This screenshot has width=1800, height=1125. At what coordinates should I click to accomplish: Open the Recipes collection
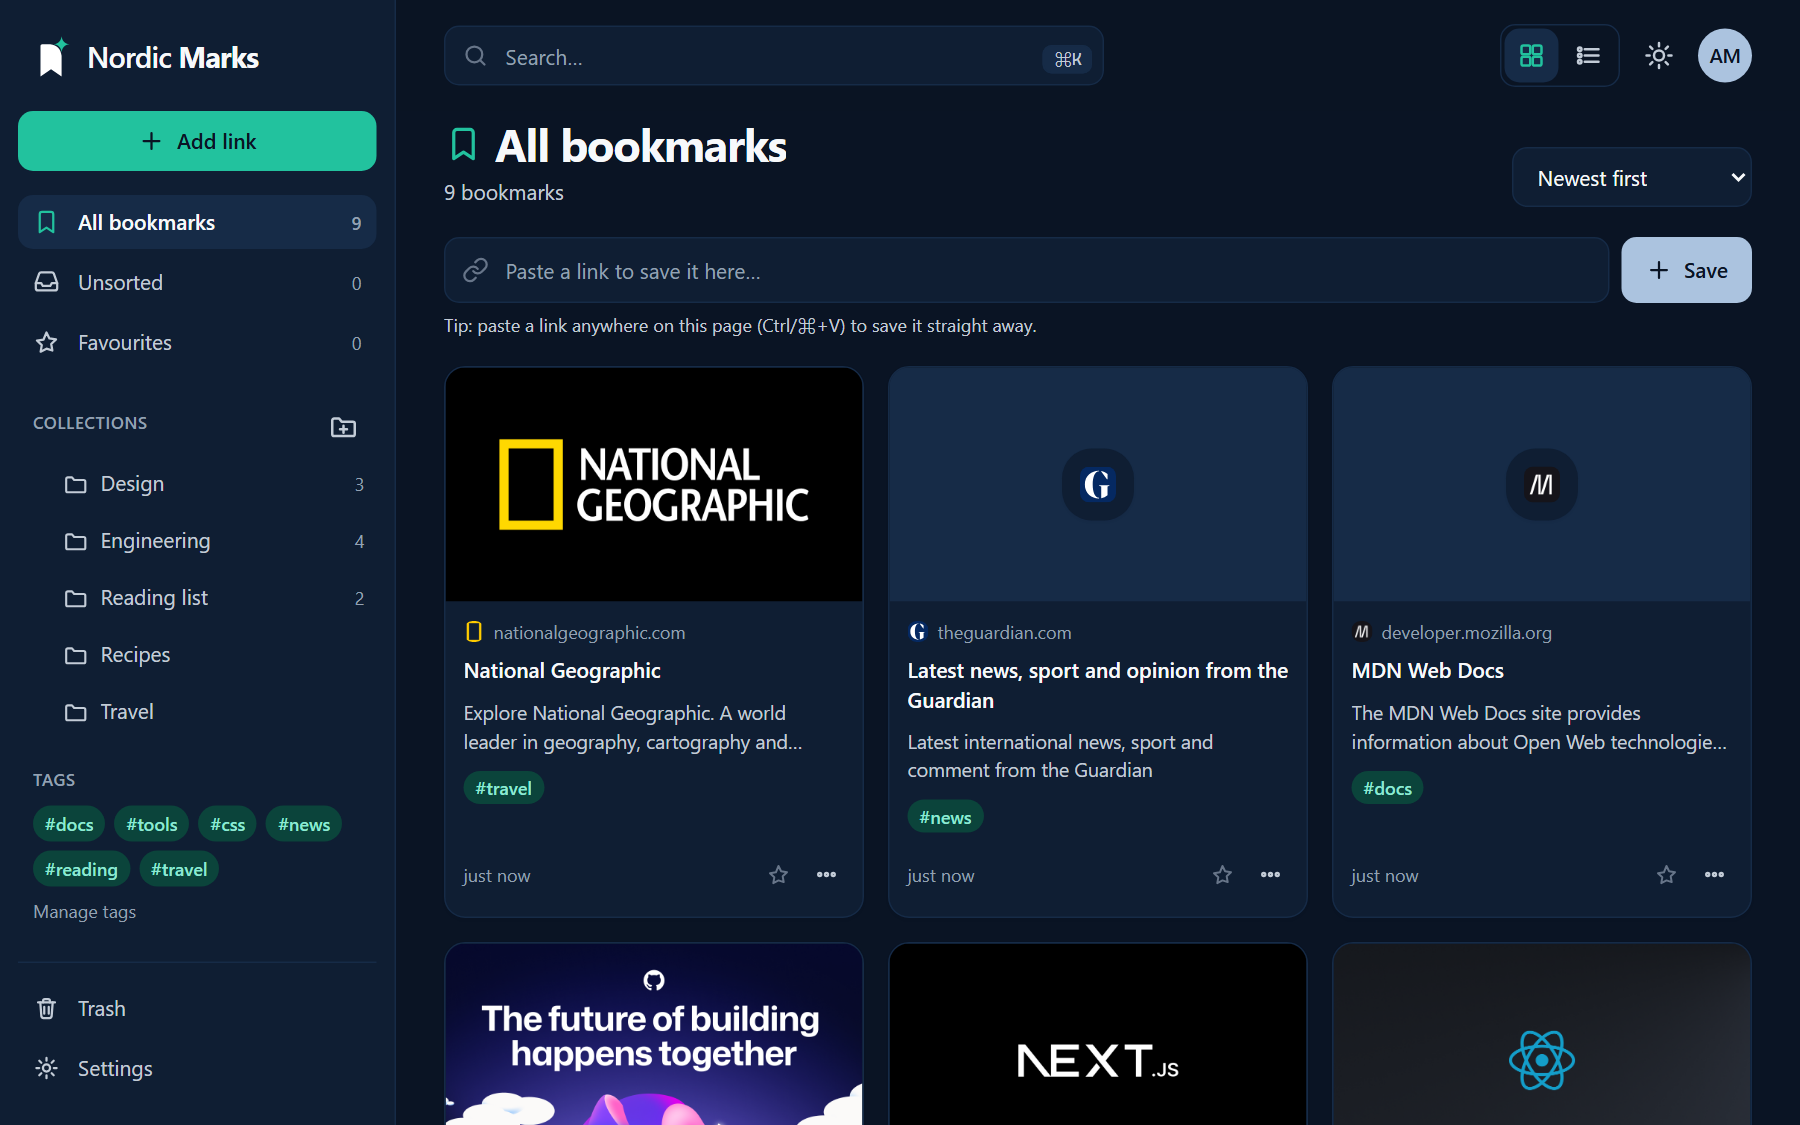point(214,655)
